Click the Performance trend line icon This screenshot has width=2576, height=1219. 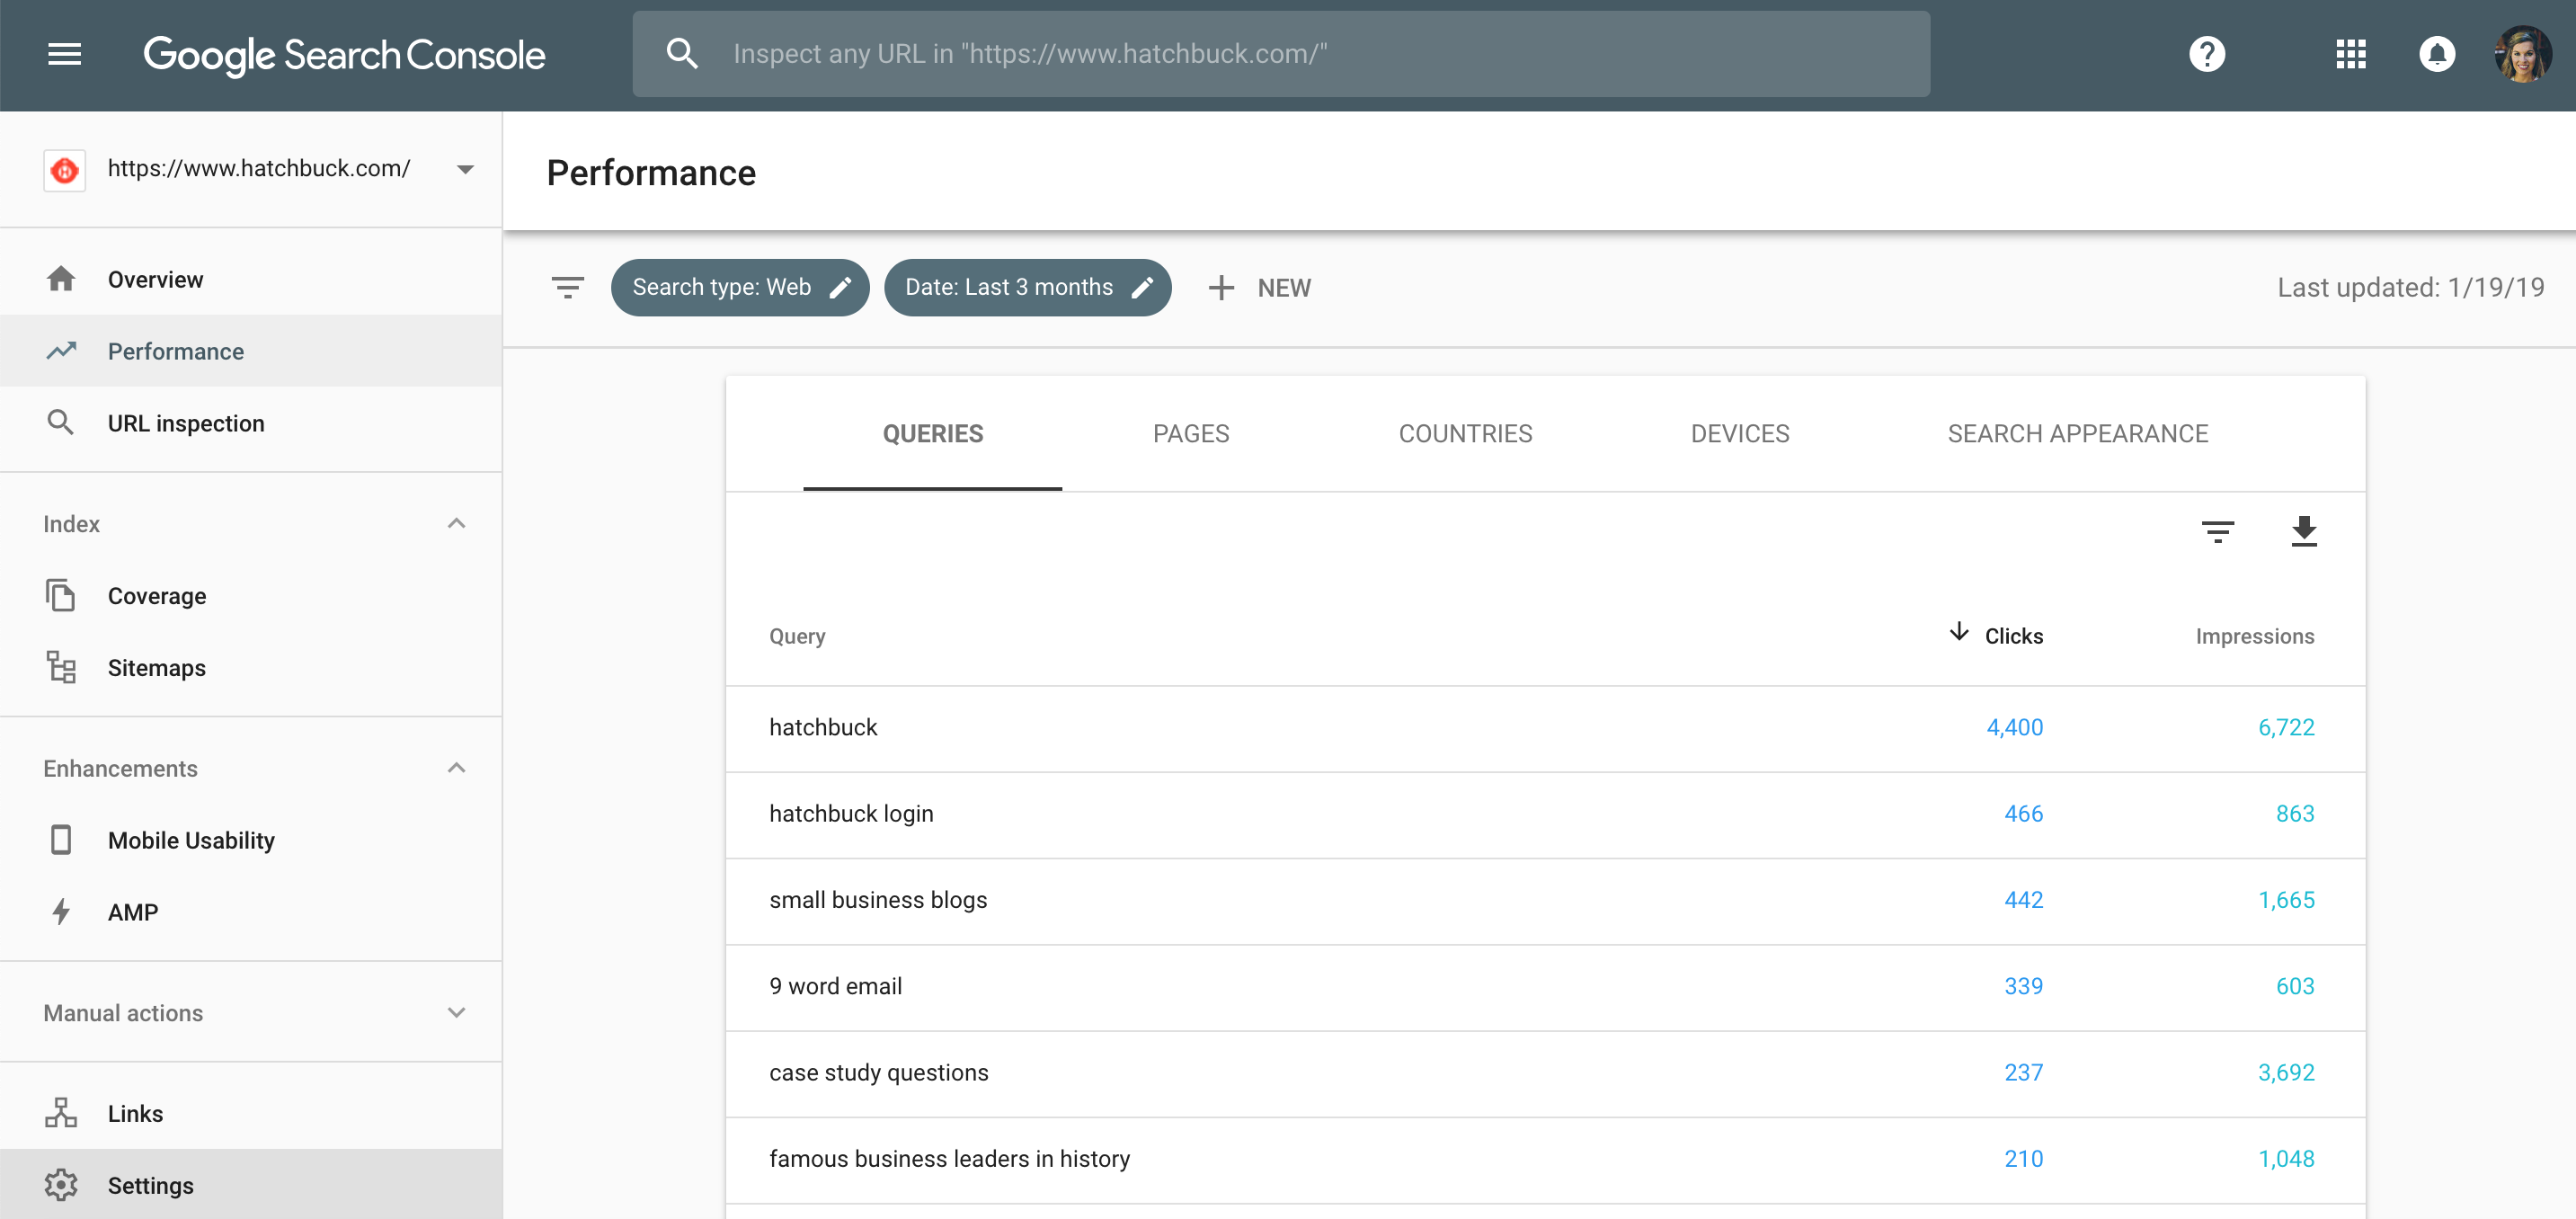click(61, 351)
